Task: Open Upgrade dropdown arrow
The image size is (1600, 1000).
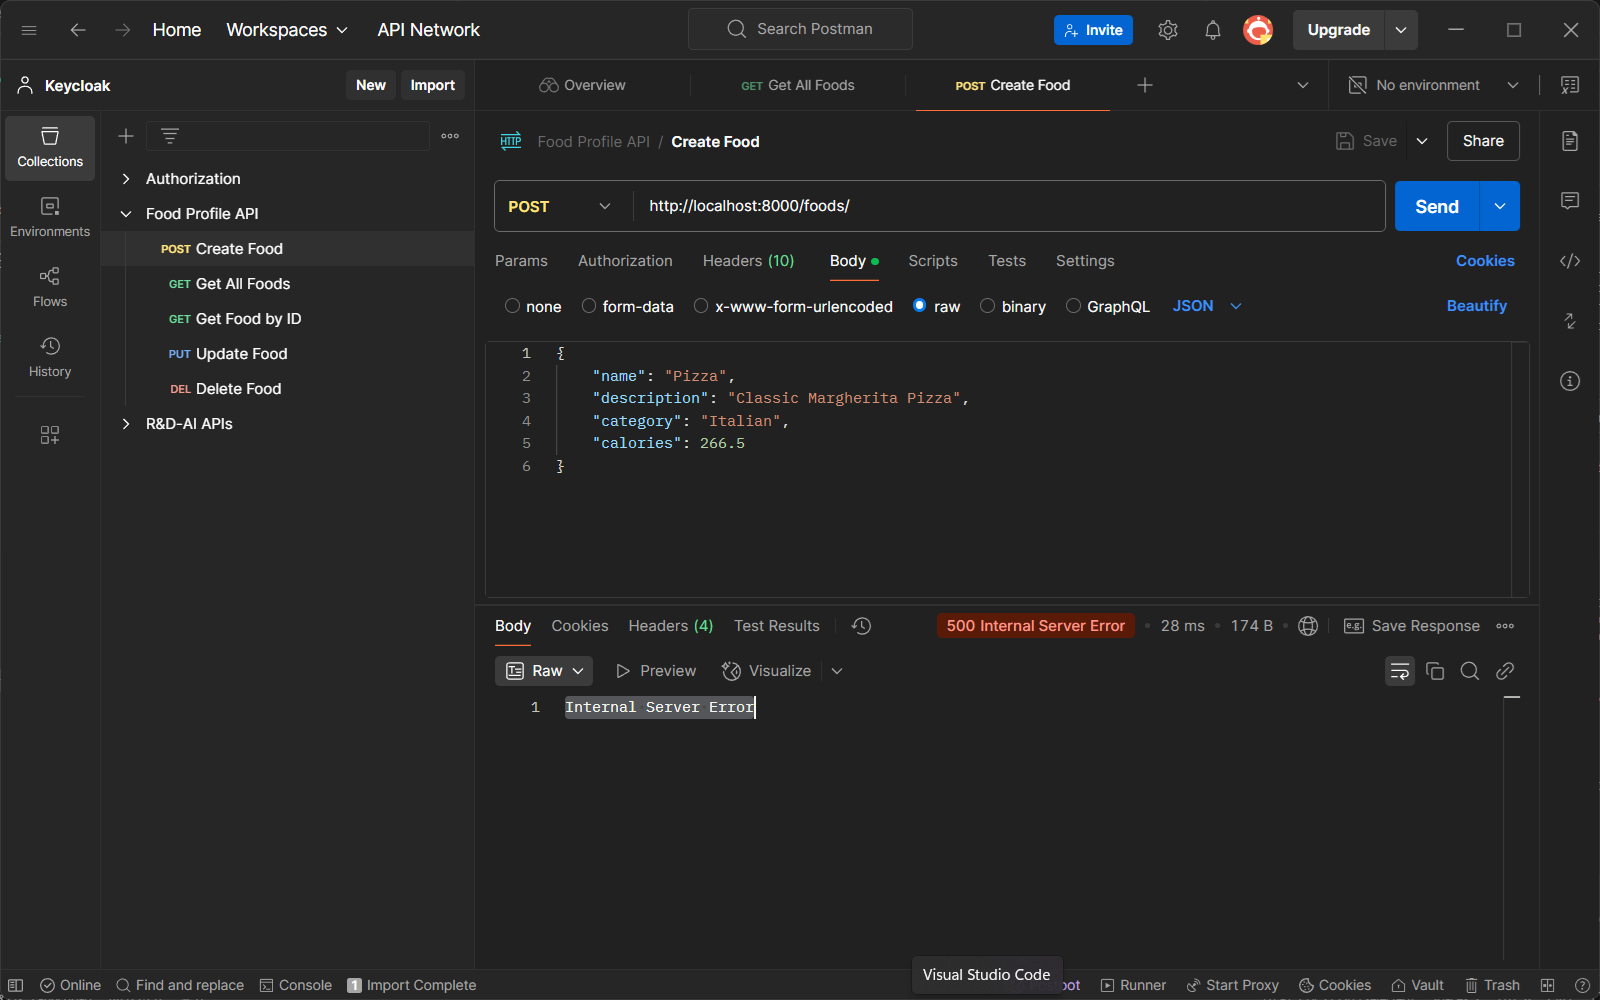Action: click(1401, 30)
